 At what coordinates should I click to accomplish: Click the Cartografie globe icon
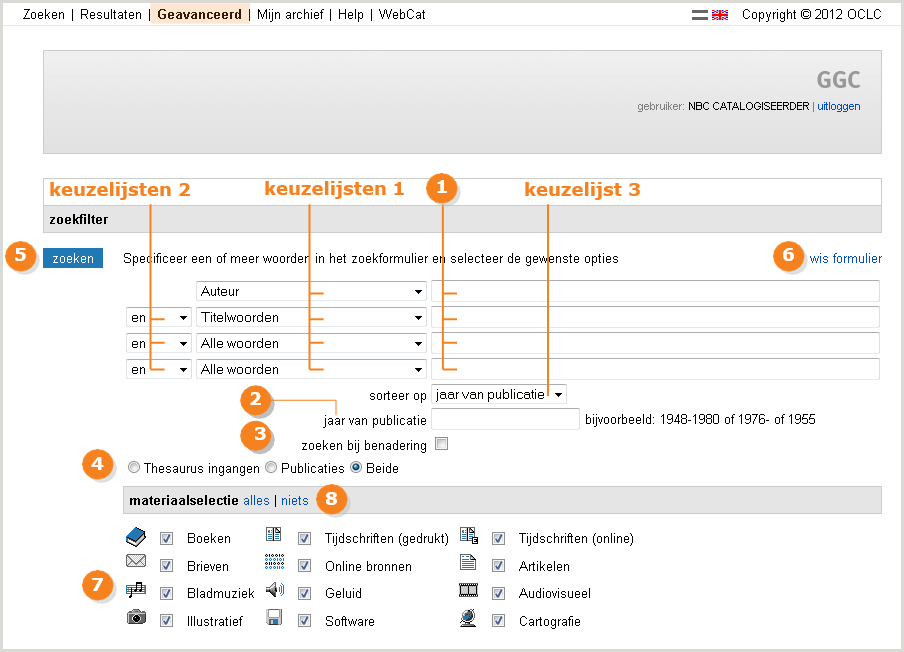468,618
